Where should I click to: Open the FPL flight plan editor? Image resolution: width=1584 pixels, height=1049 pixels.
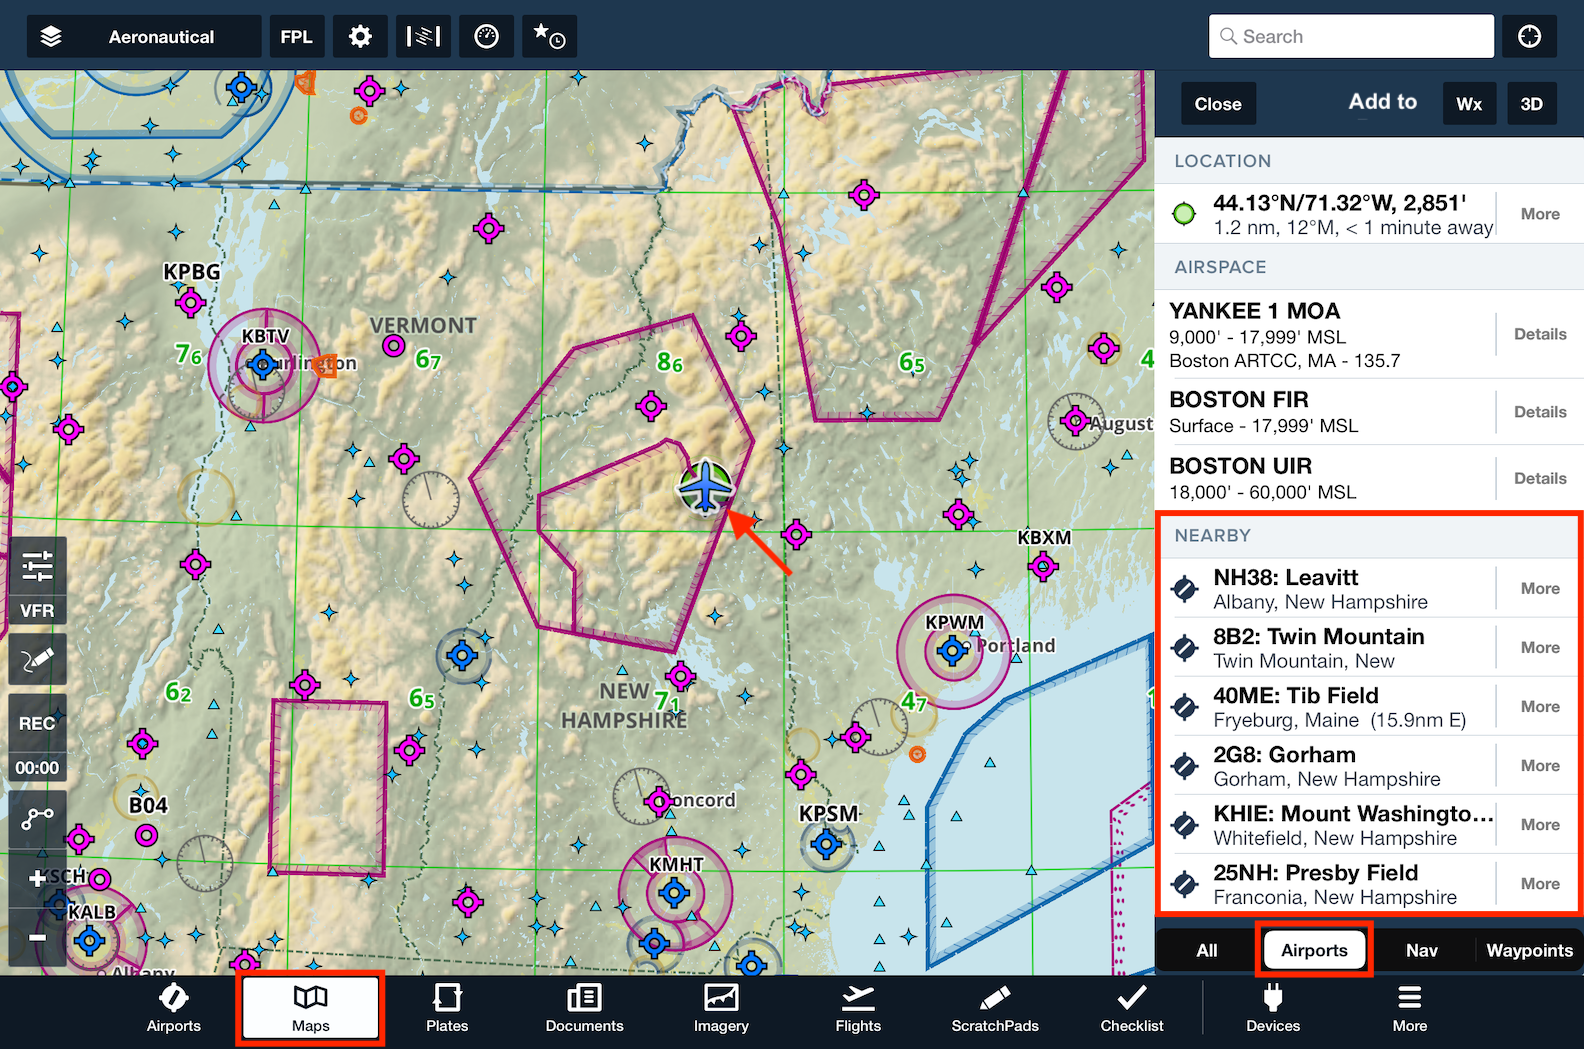tap(296, 37)
